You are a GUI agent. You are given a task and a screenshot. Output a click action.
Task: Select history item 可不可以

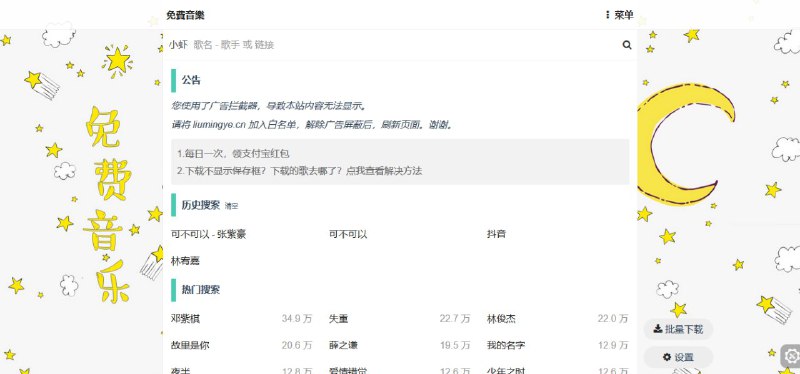click(348, 235)
